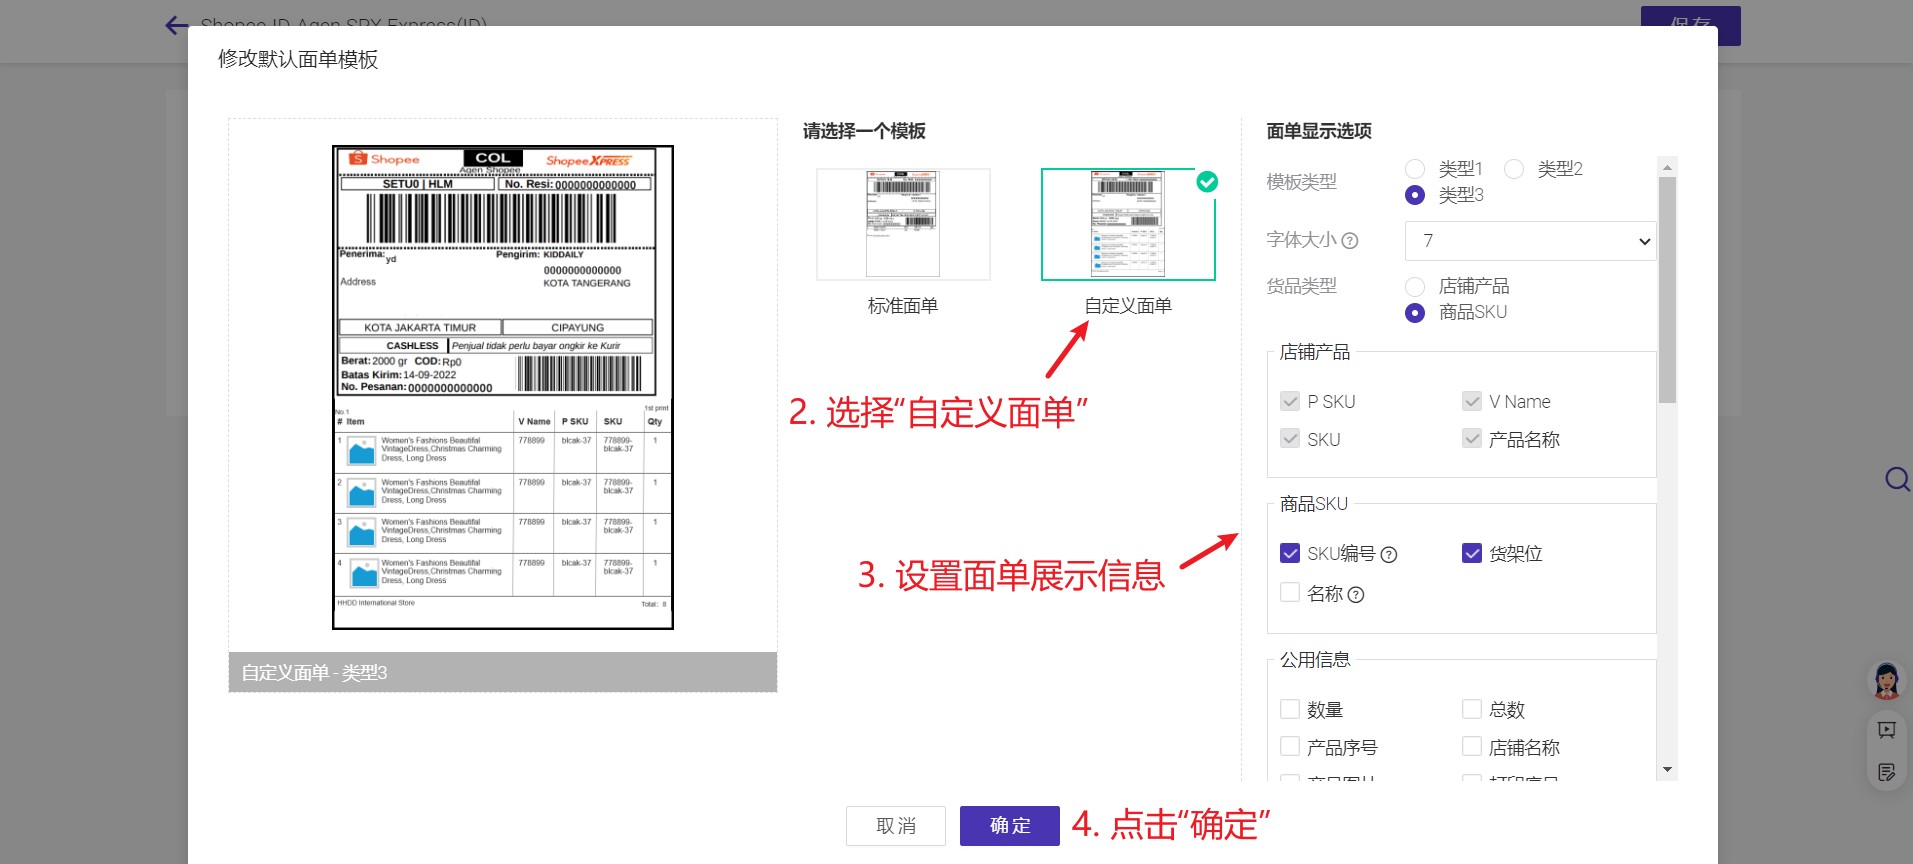
Task: Click the 商品SKU section group label
Action: click(1314, 504)
